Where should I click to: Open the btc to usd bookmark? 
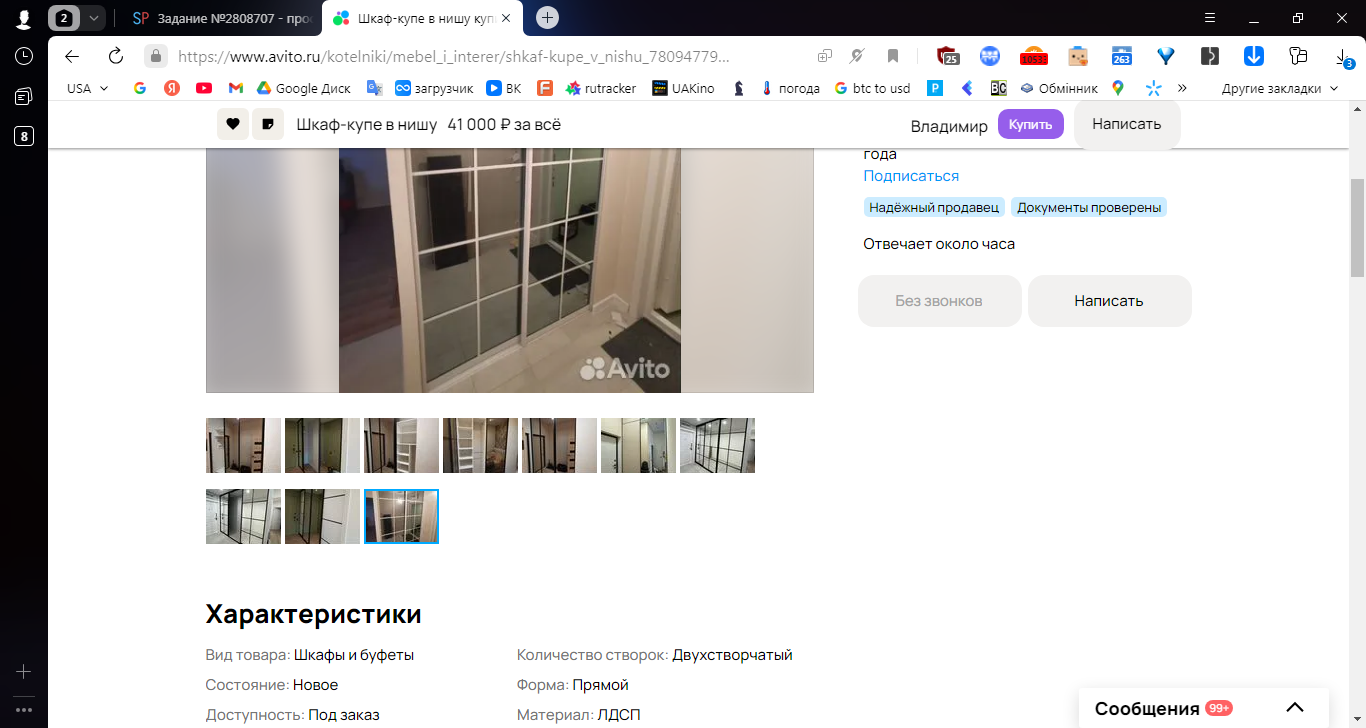[x=872, y=88]
